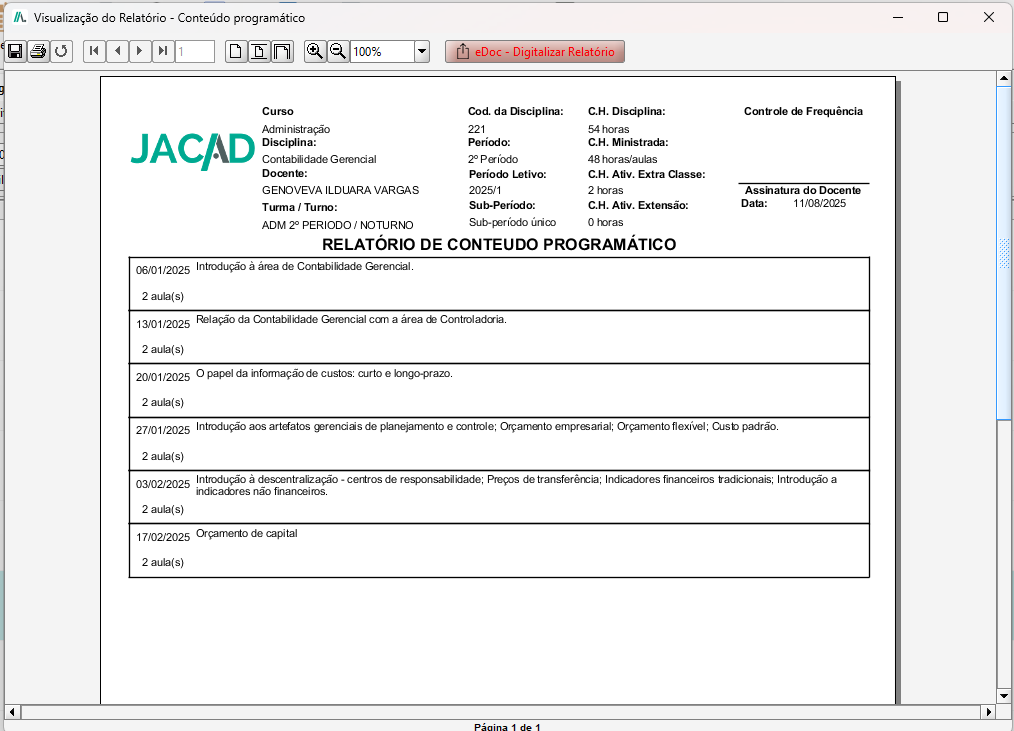This screenshot has width=1014, height=731.
Task: Click the vertical scrollbar down arrow
Action: [x=1004, y=696]
